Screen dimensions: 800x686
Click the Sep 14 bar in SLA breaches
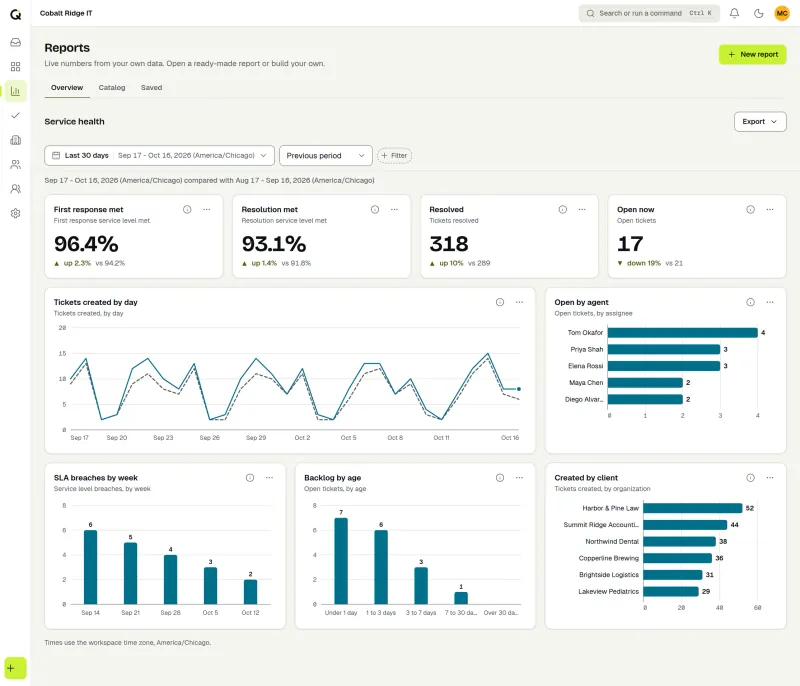pos(90,567)
